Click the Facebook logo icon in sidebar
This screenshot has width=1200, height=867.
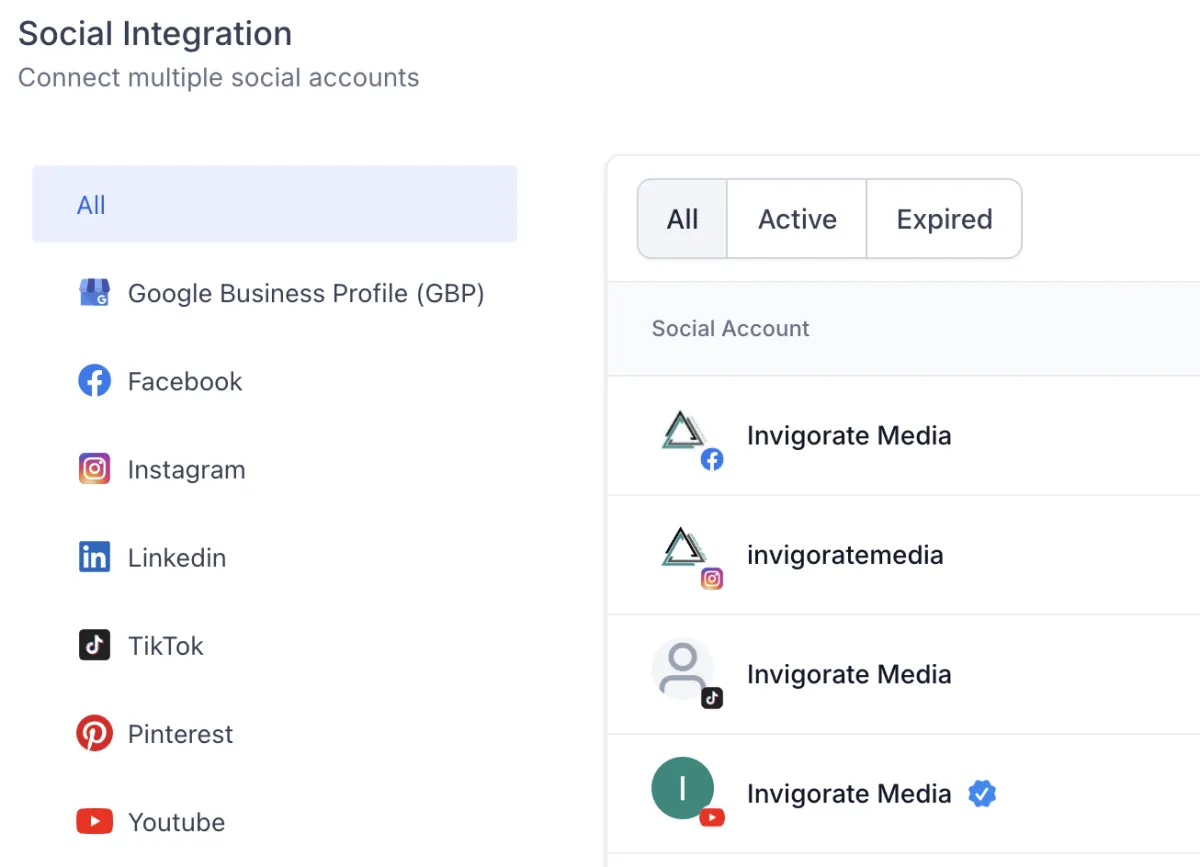pyautogui.click(x=94, y=381)
